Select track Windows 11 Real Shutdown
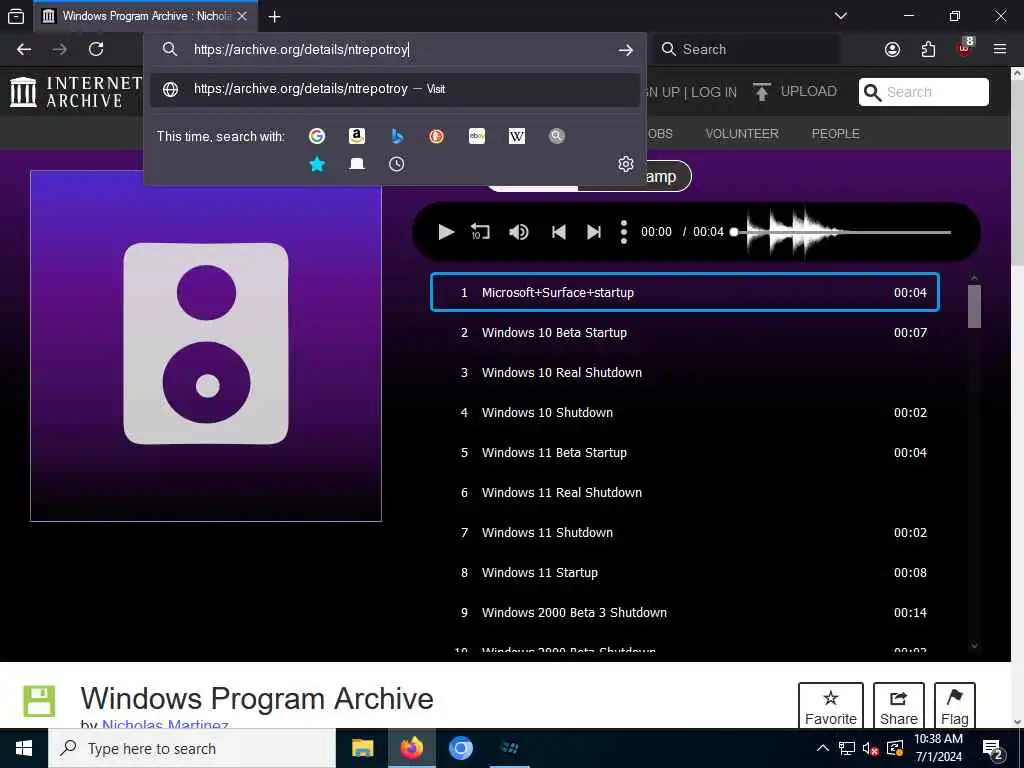The image size is (1024, 768). pos(684,492)
